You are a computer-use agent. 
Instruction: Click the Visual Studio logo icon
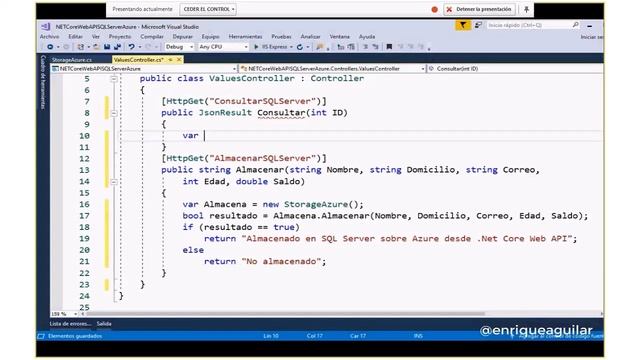(x=45, y=27)
